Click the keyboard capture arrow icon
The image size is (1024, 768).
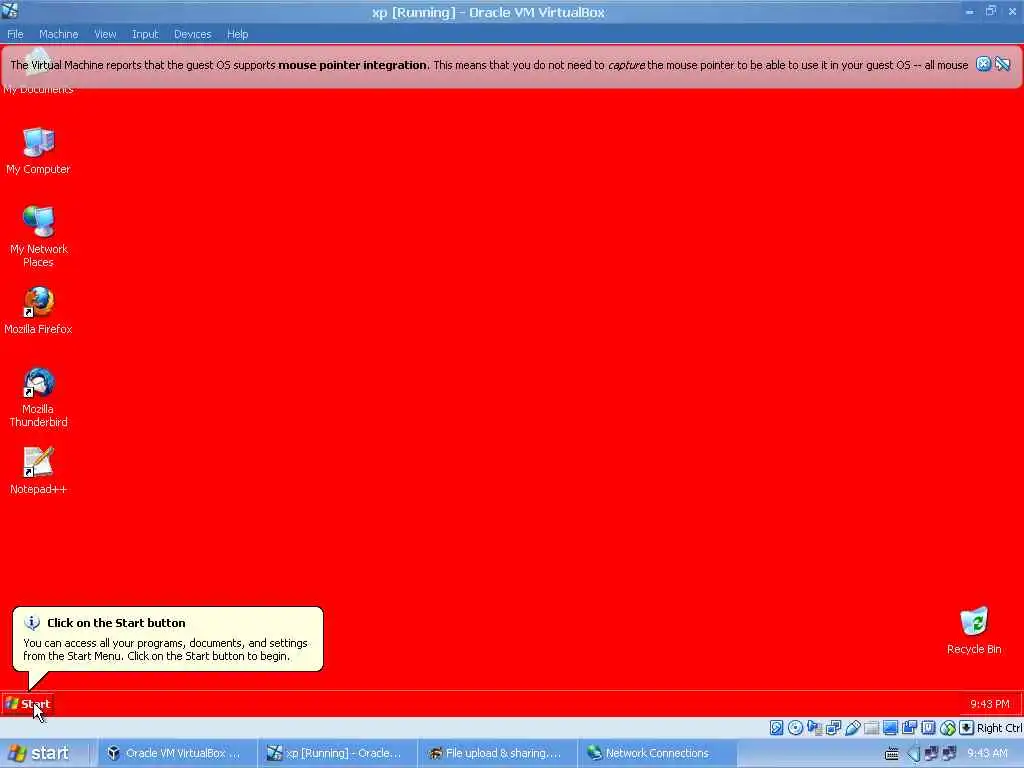(967, 728)
